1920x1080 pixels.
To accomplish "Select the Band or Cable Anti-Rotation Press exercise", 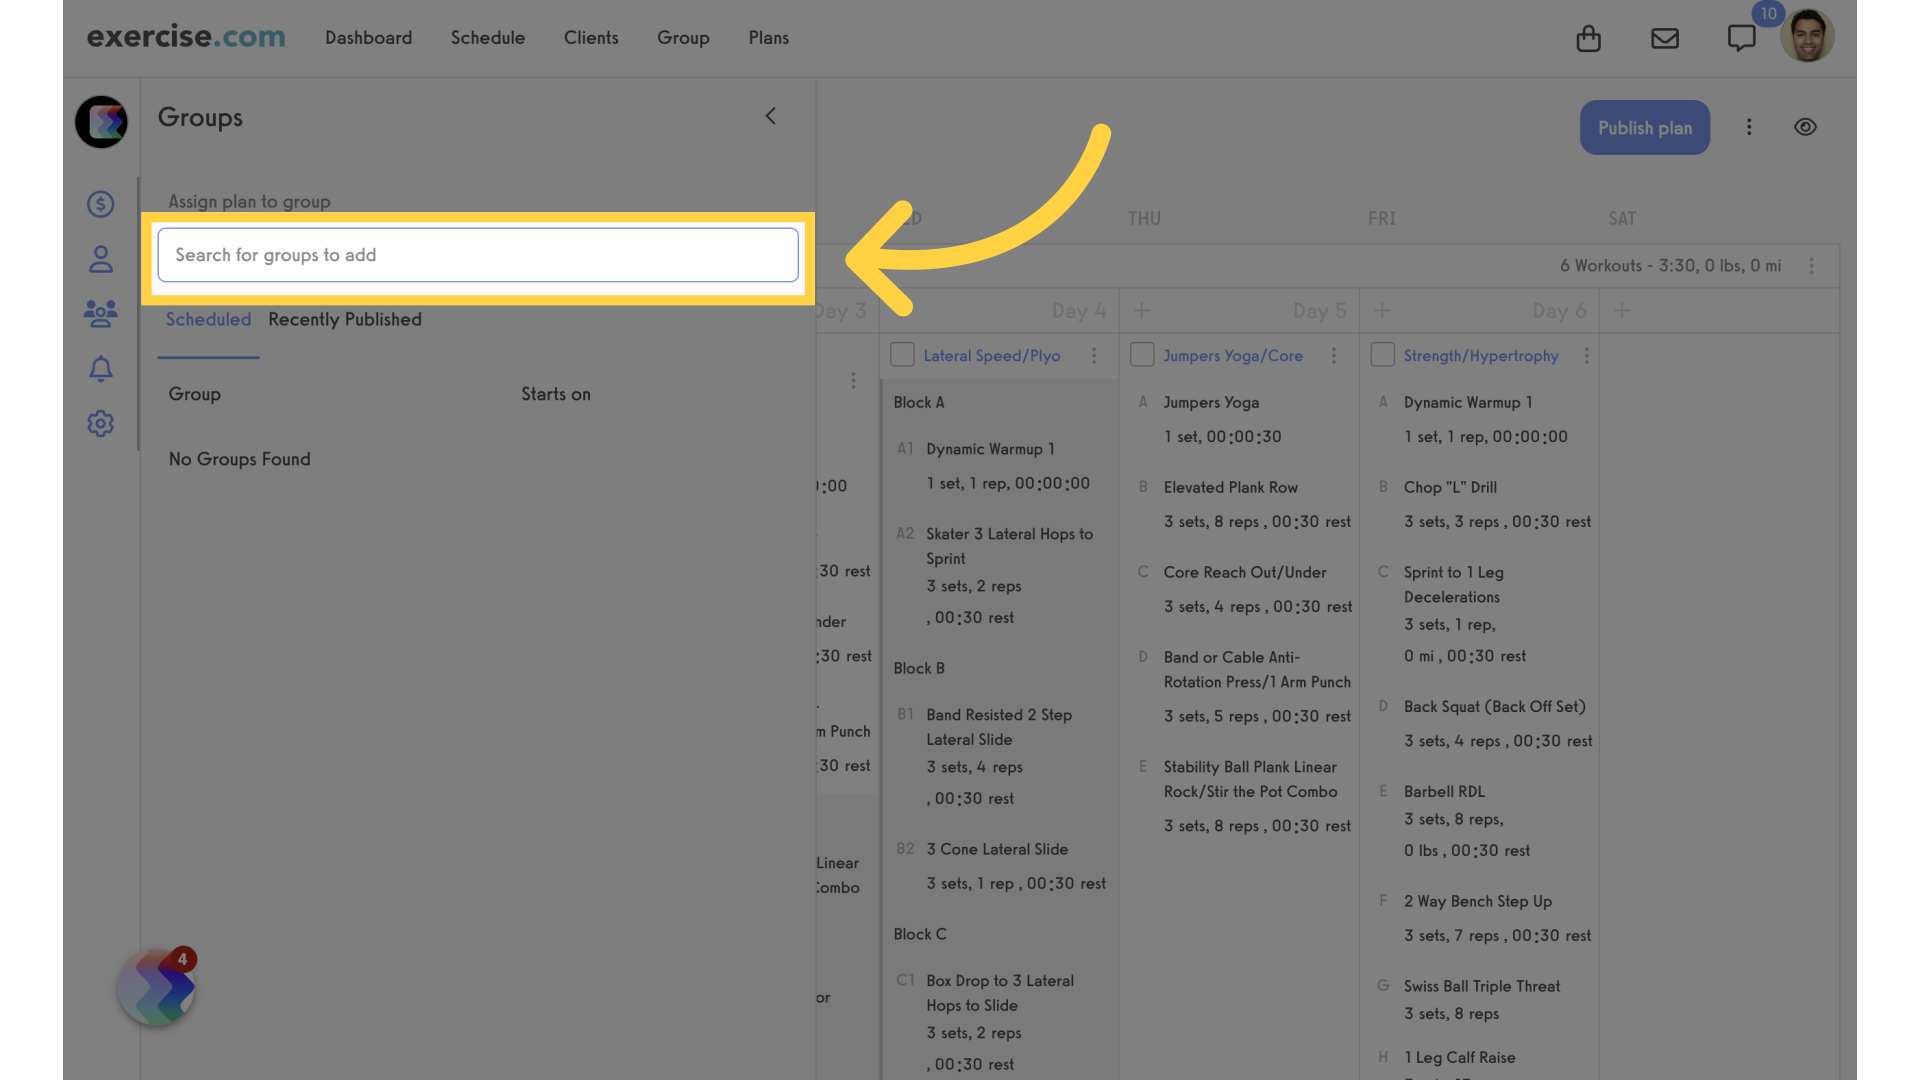I will click(x=1256, y=669).
